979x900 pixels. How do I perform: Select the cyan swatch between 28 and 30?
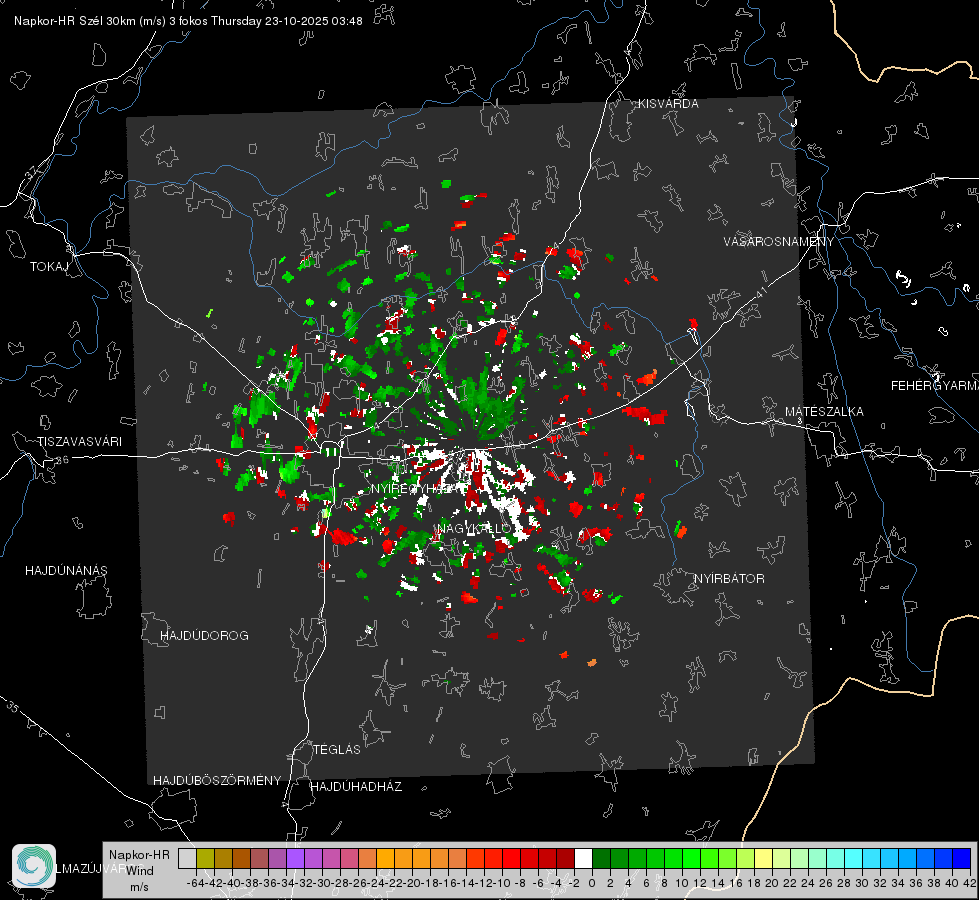(x=853, y=858)
